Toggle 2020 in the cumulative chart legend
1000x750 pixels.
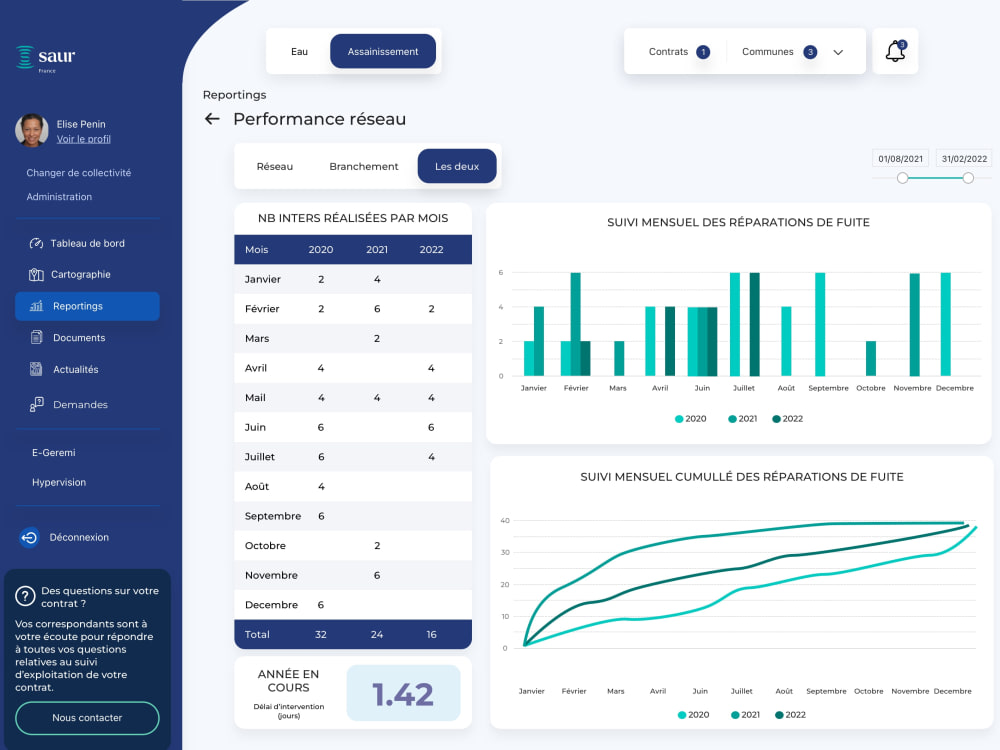tap(693, 715)
